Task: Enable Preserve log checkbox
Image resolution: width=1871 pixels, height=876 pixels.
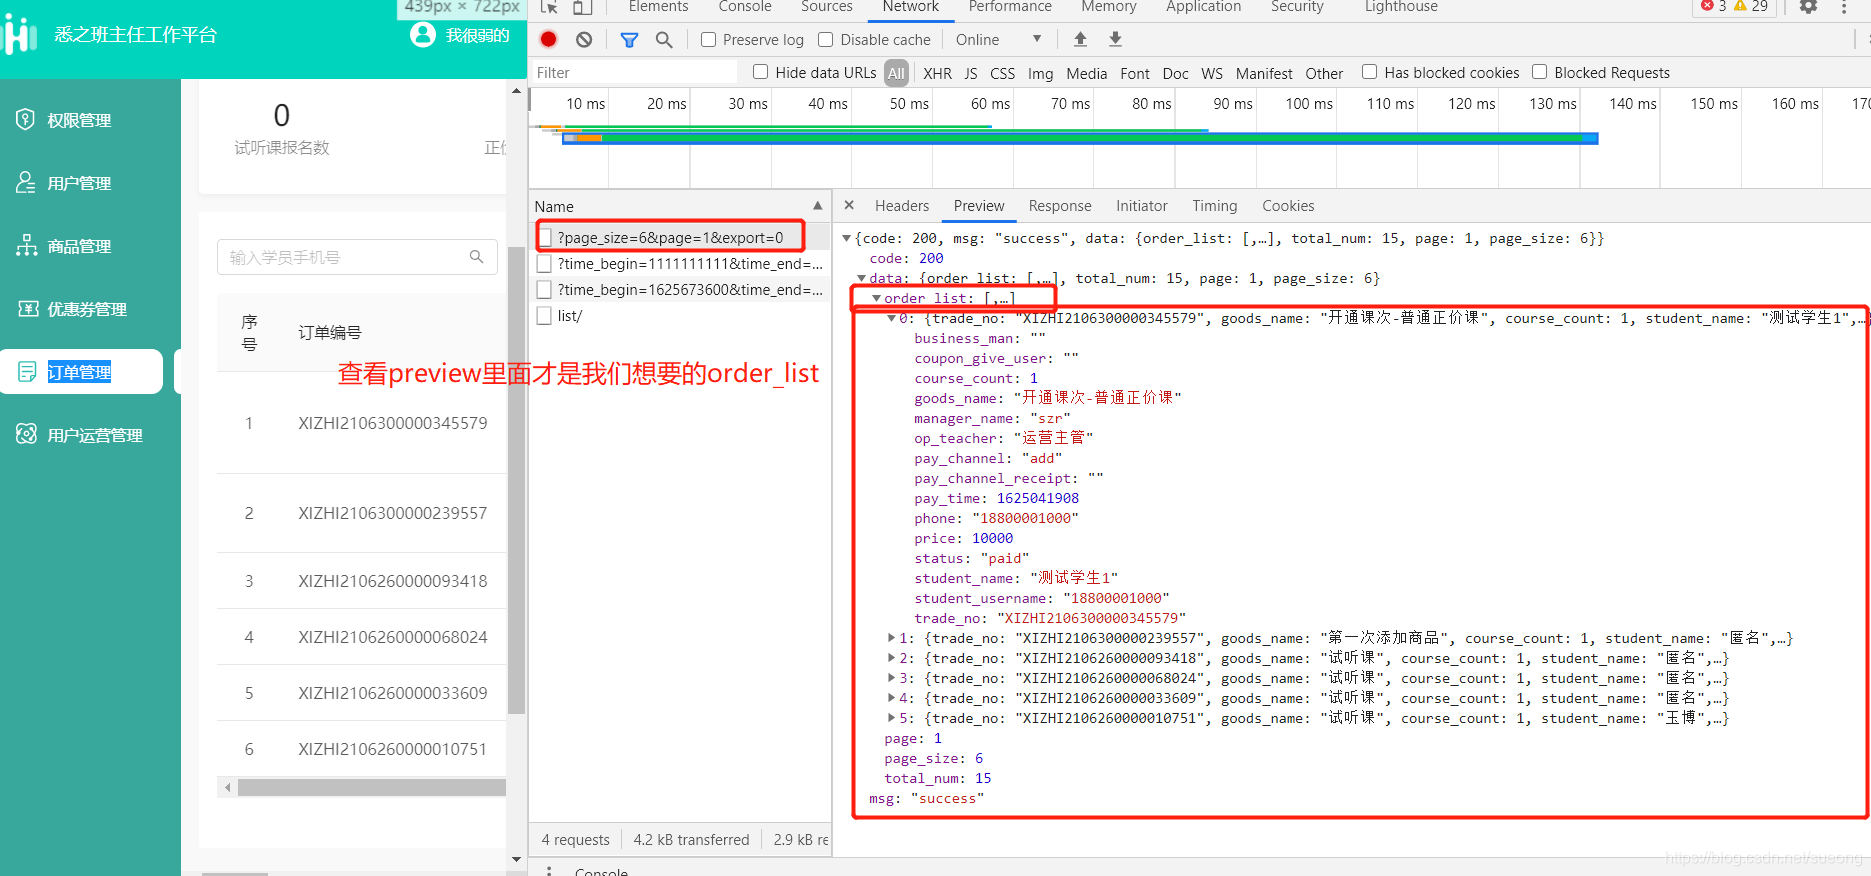Action: click(x=708, y=40)
